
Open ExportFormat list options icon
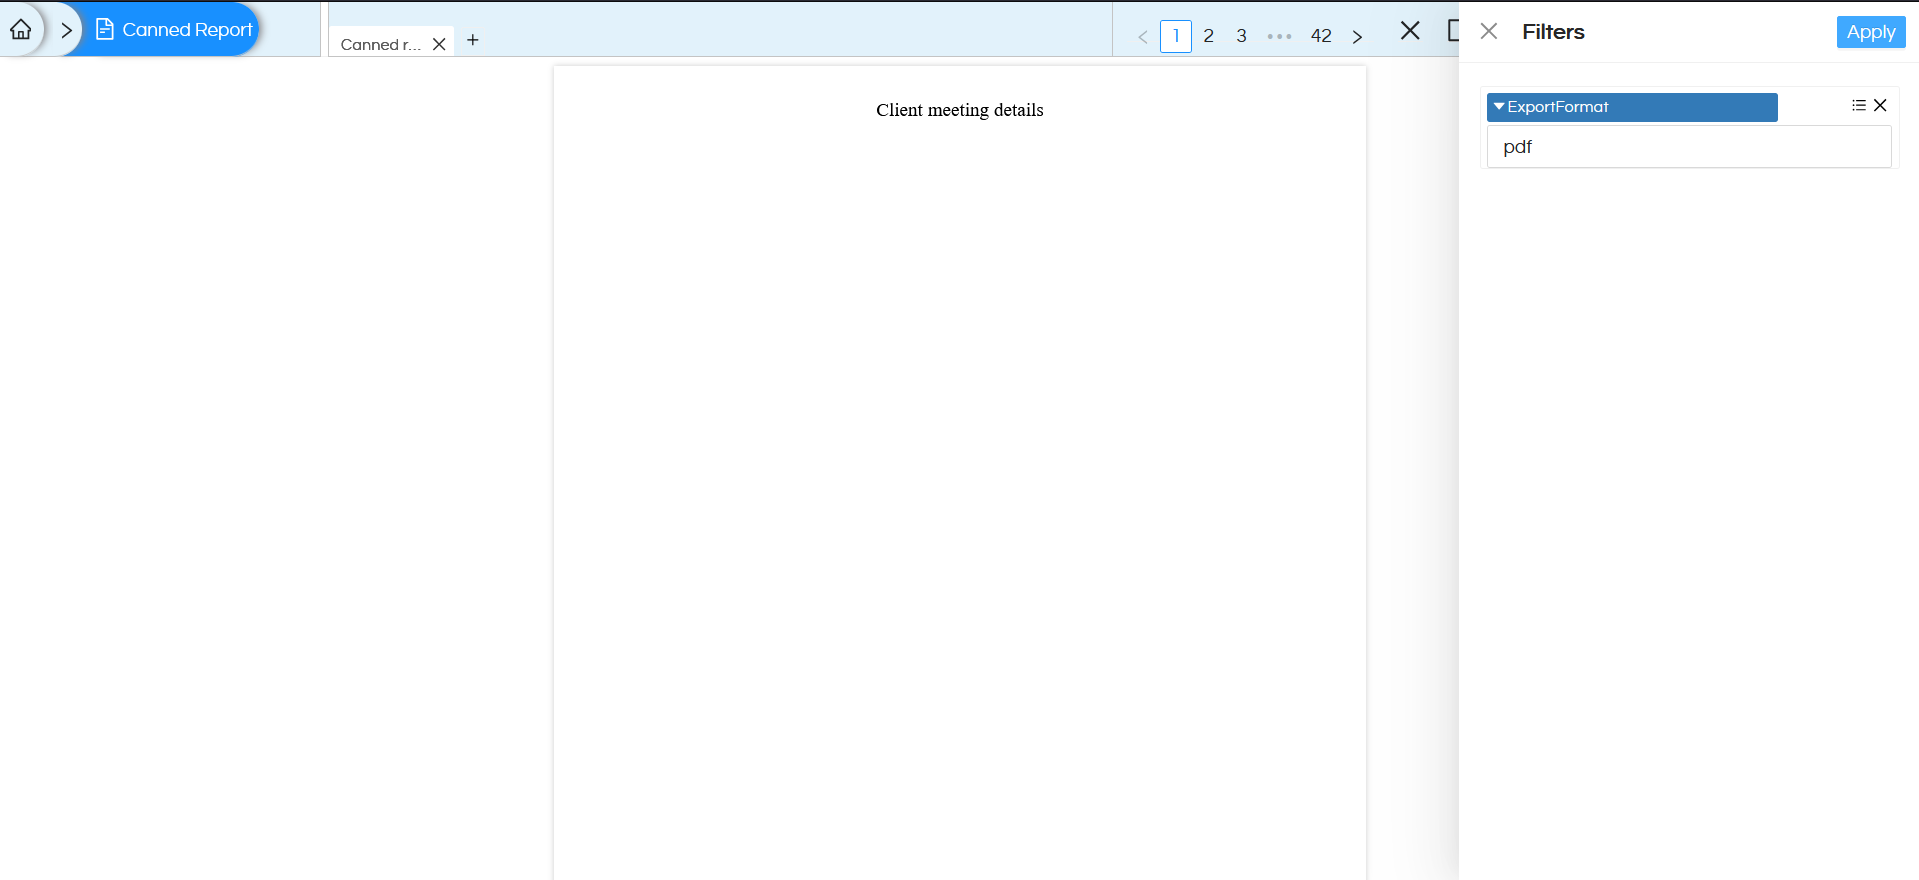point(1858,105)
